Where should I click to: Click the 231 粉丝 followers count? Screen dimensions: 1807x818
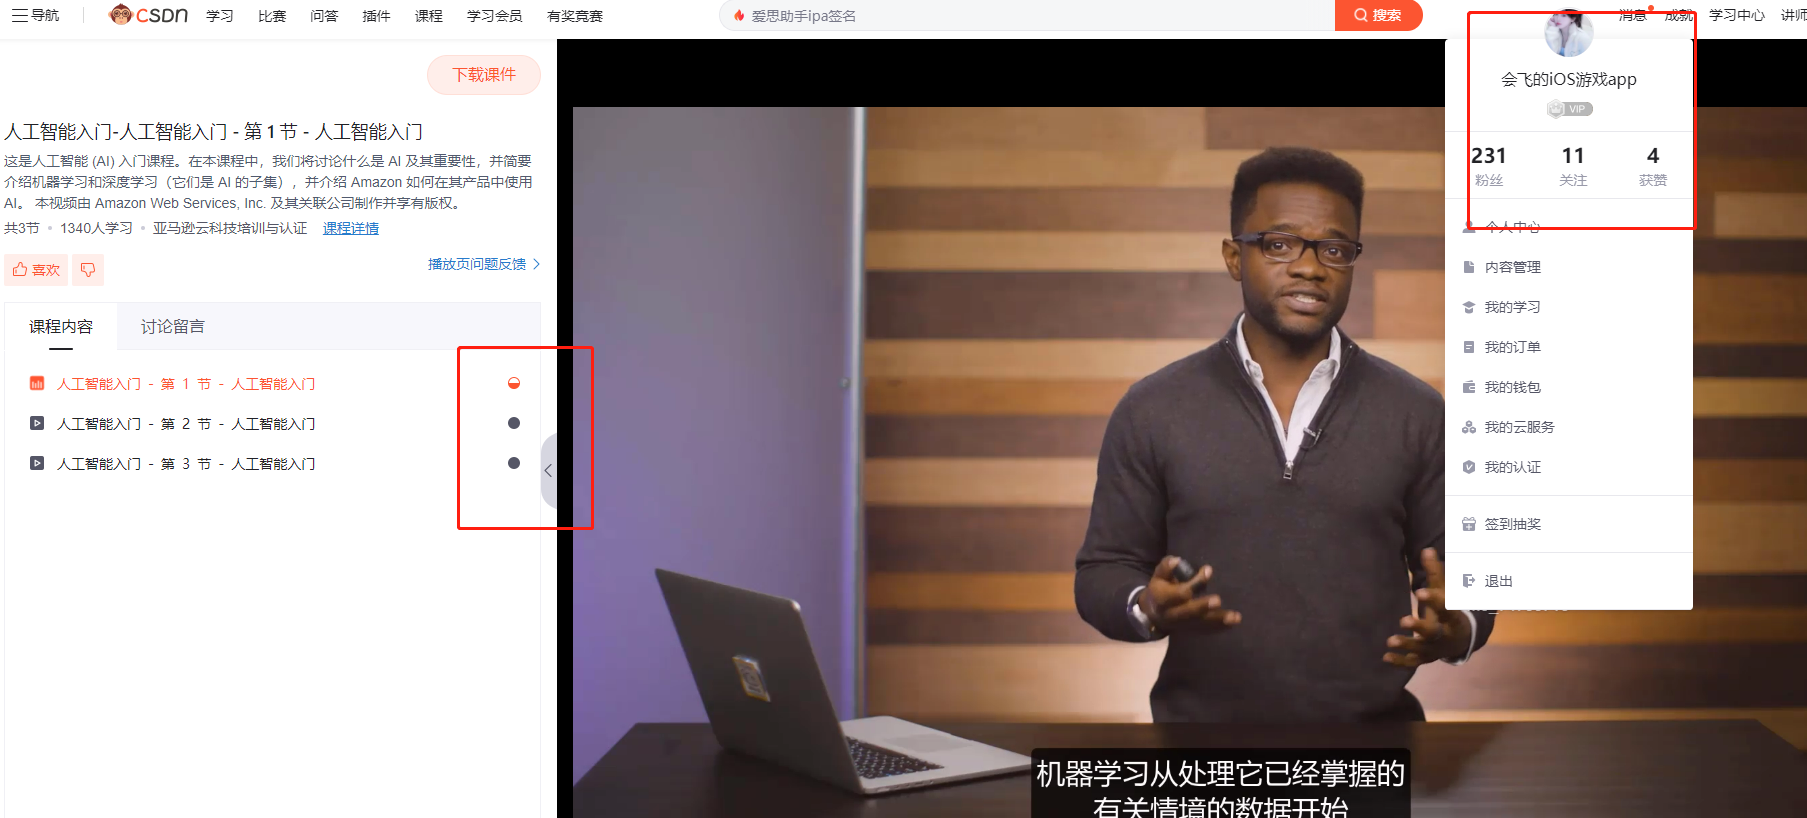pos(1489,166)
